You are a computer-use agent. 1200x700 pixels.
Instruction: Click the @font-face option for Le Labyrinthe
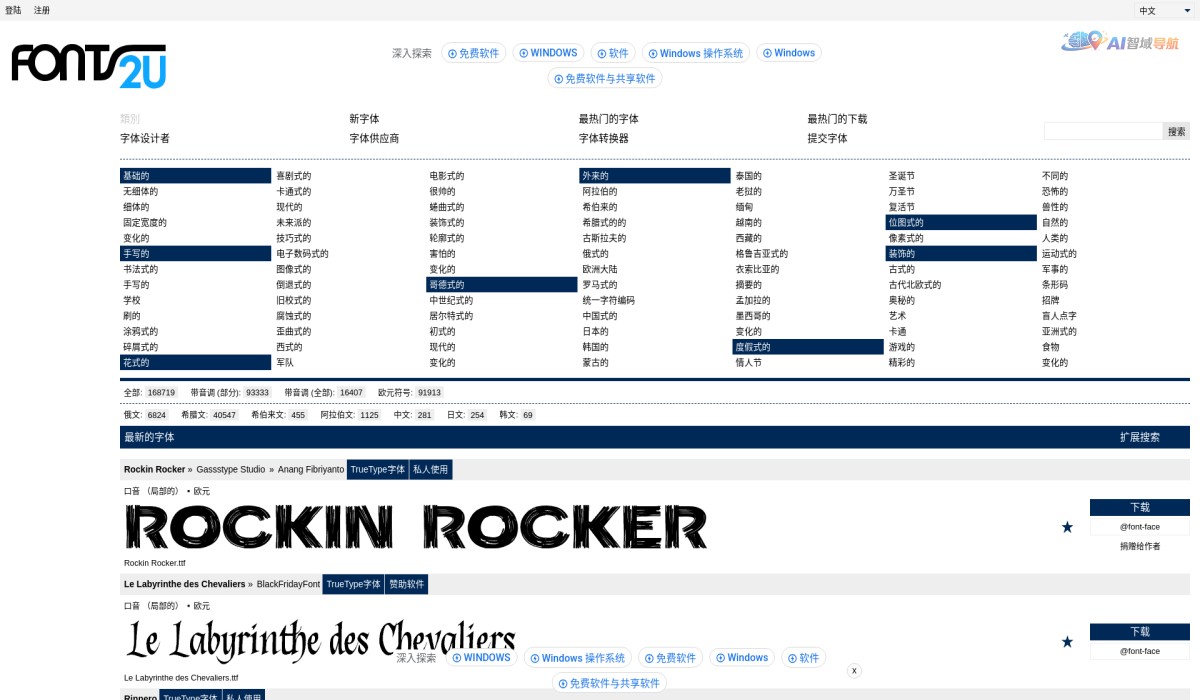(x=1139, y=651)
